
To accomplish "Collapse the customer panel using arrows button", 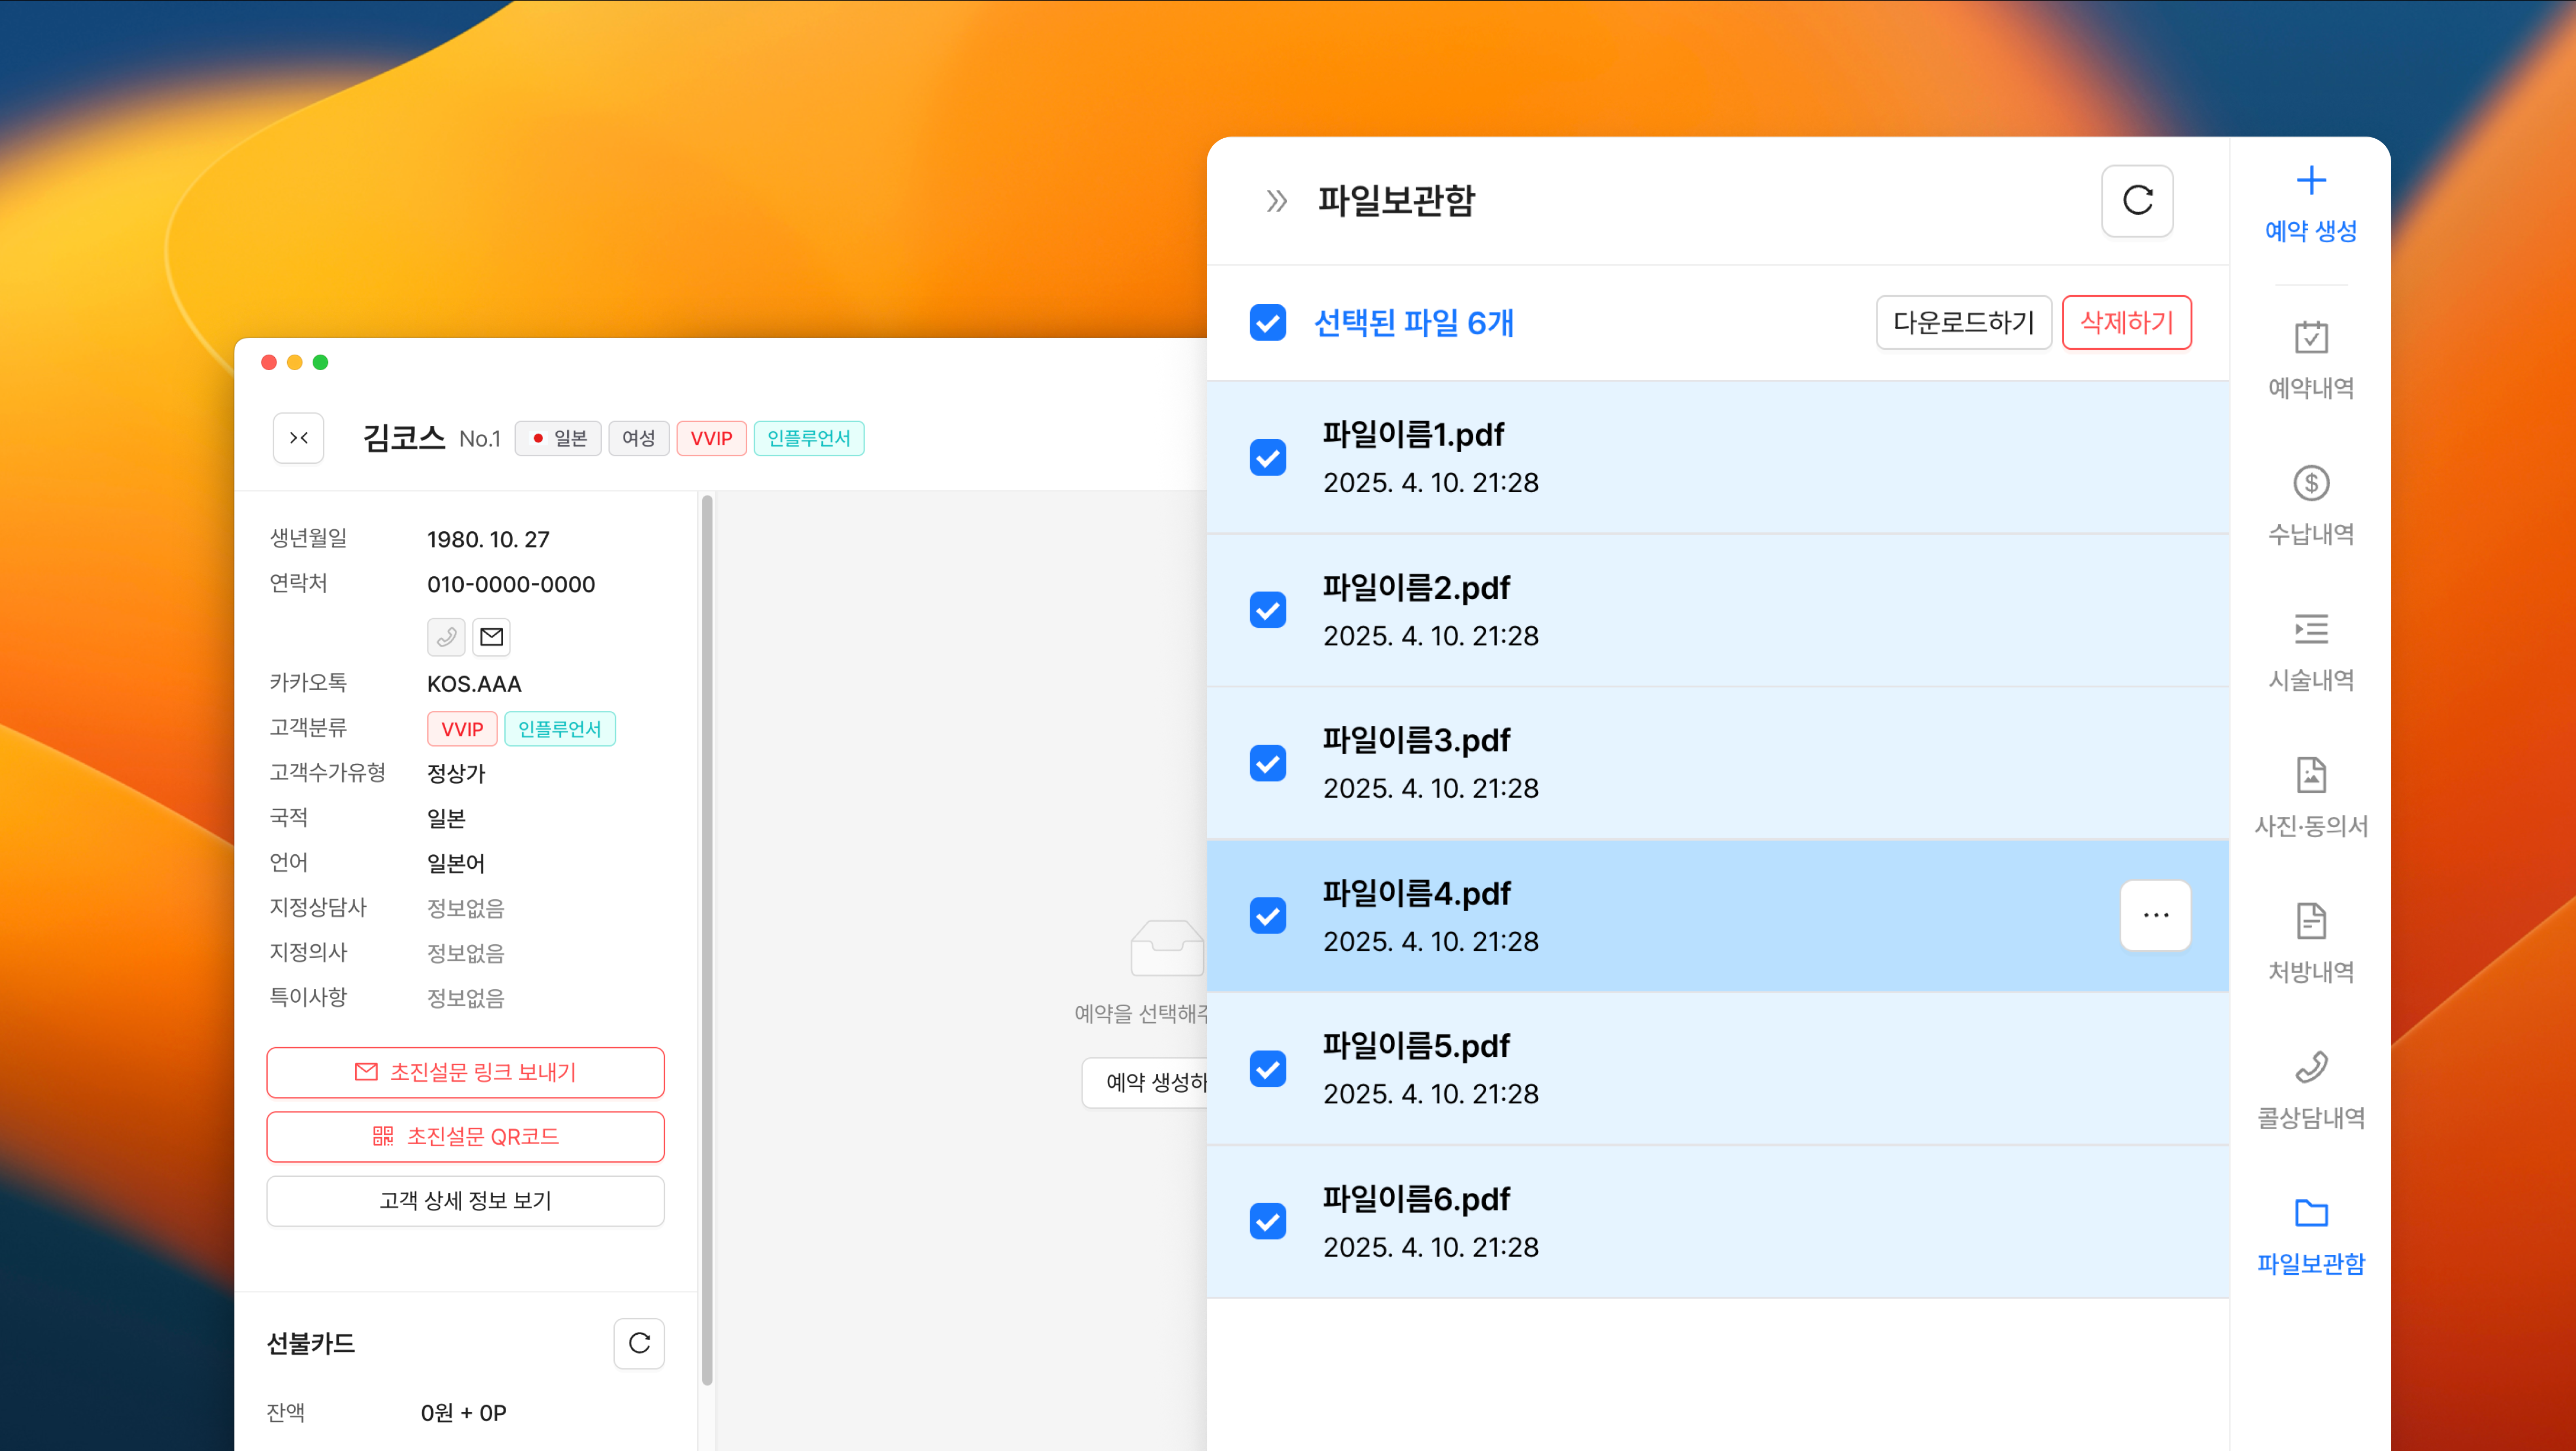I will point(298,438).
